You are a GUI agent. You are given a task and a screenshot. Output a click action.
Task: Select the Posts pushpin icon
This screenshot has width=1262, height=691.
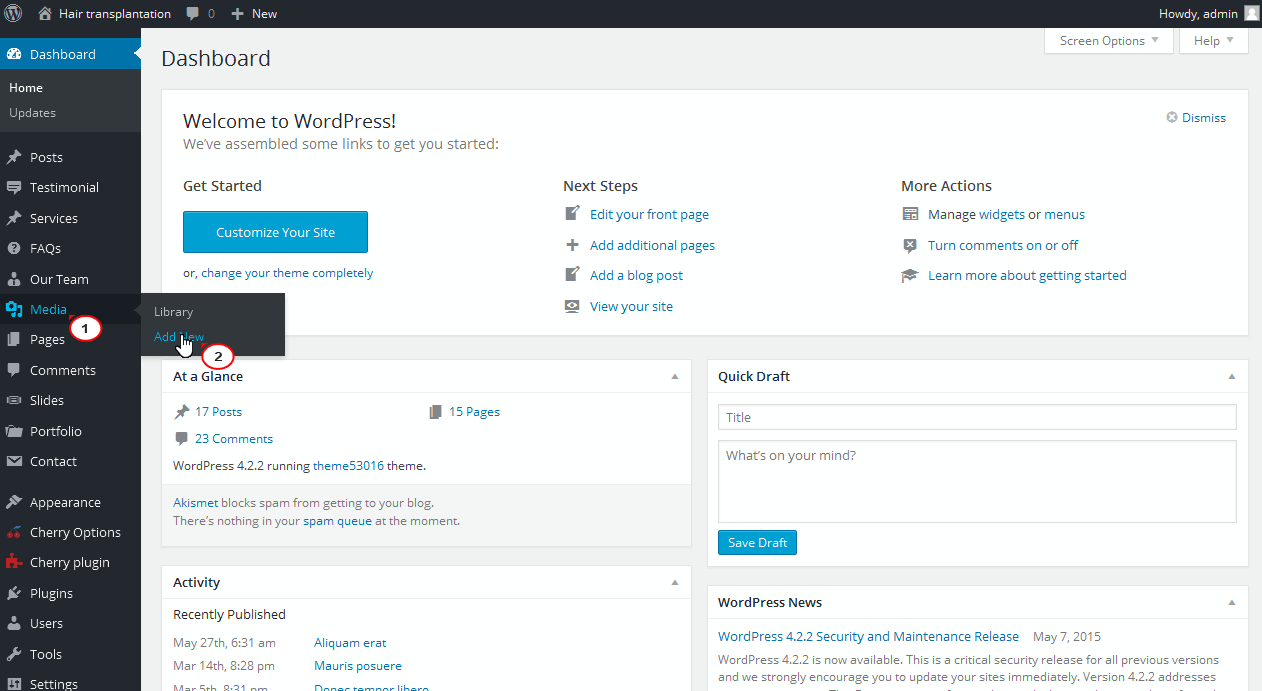pyautogui.click(x=15, y=157)
